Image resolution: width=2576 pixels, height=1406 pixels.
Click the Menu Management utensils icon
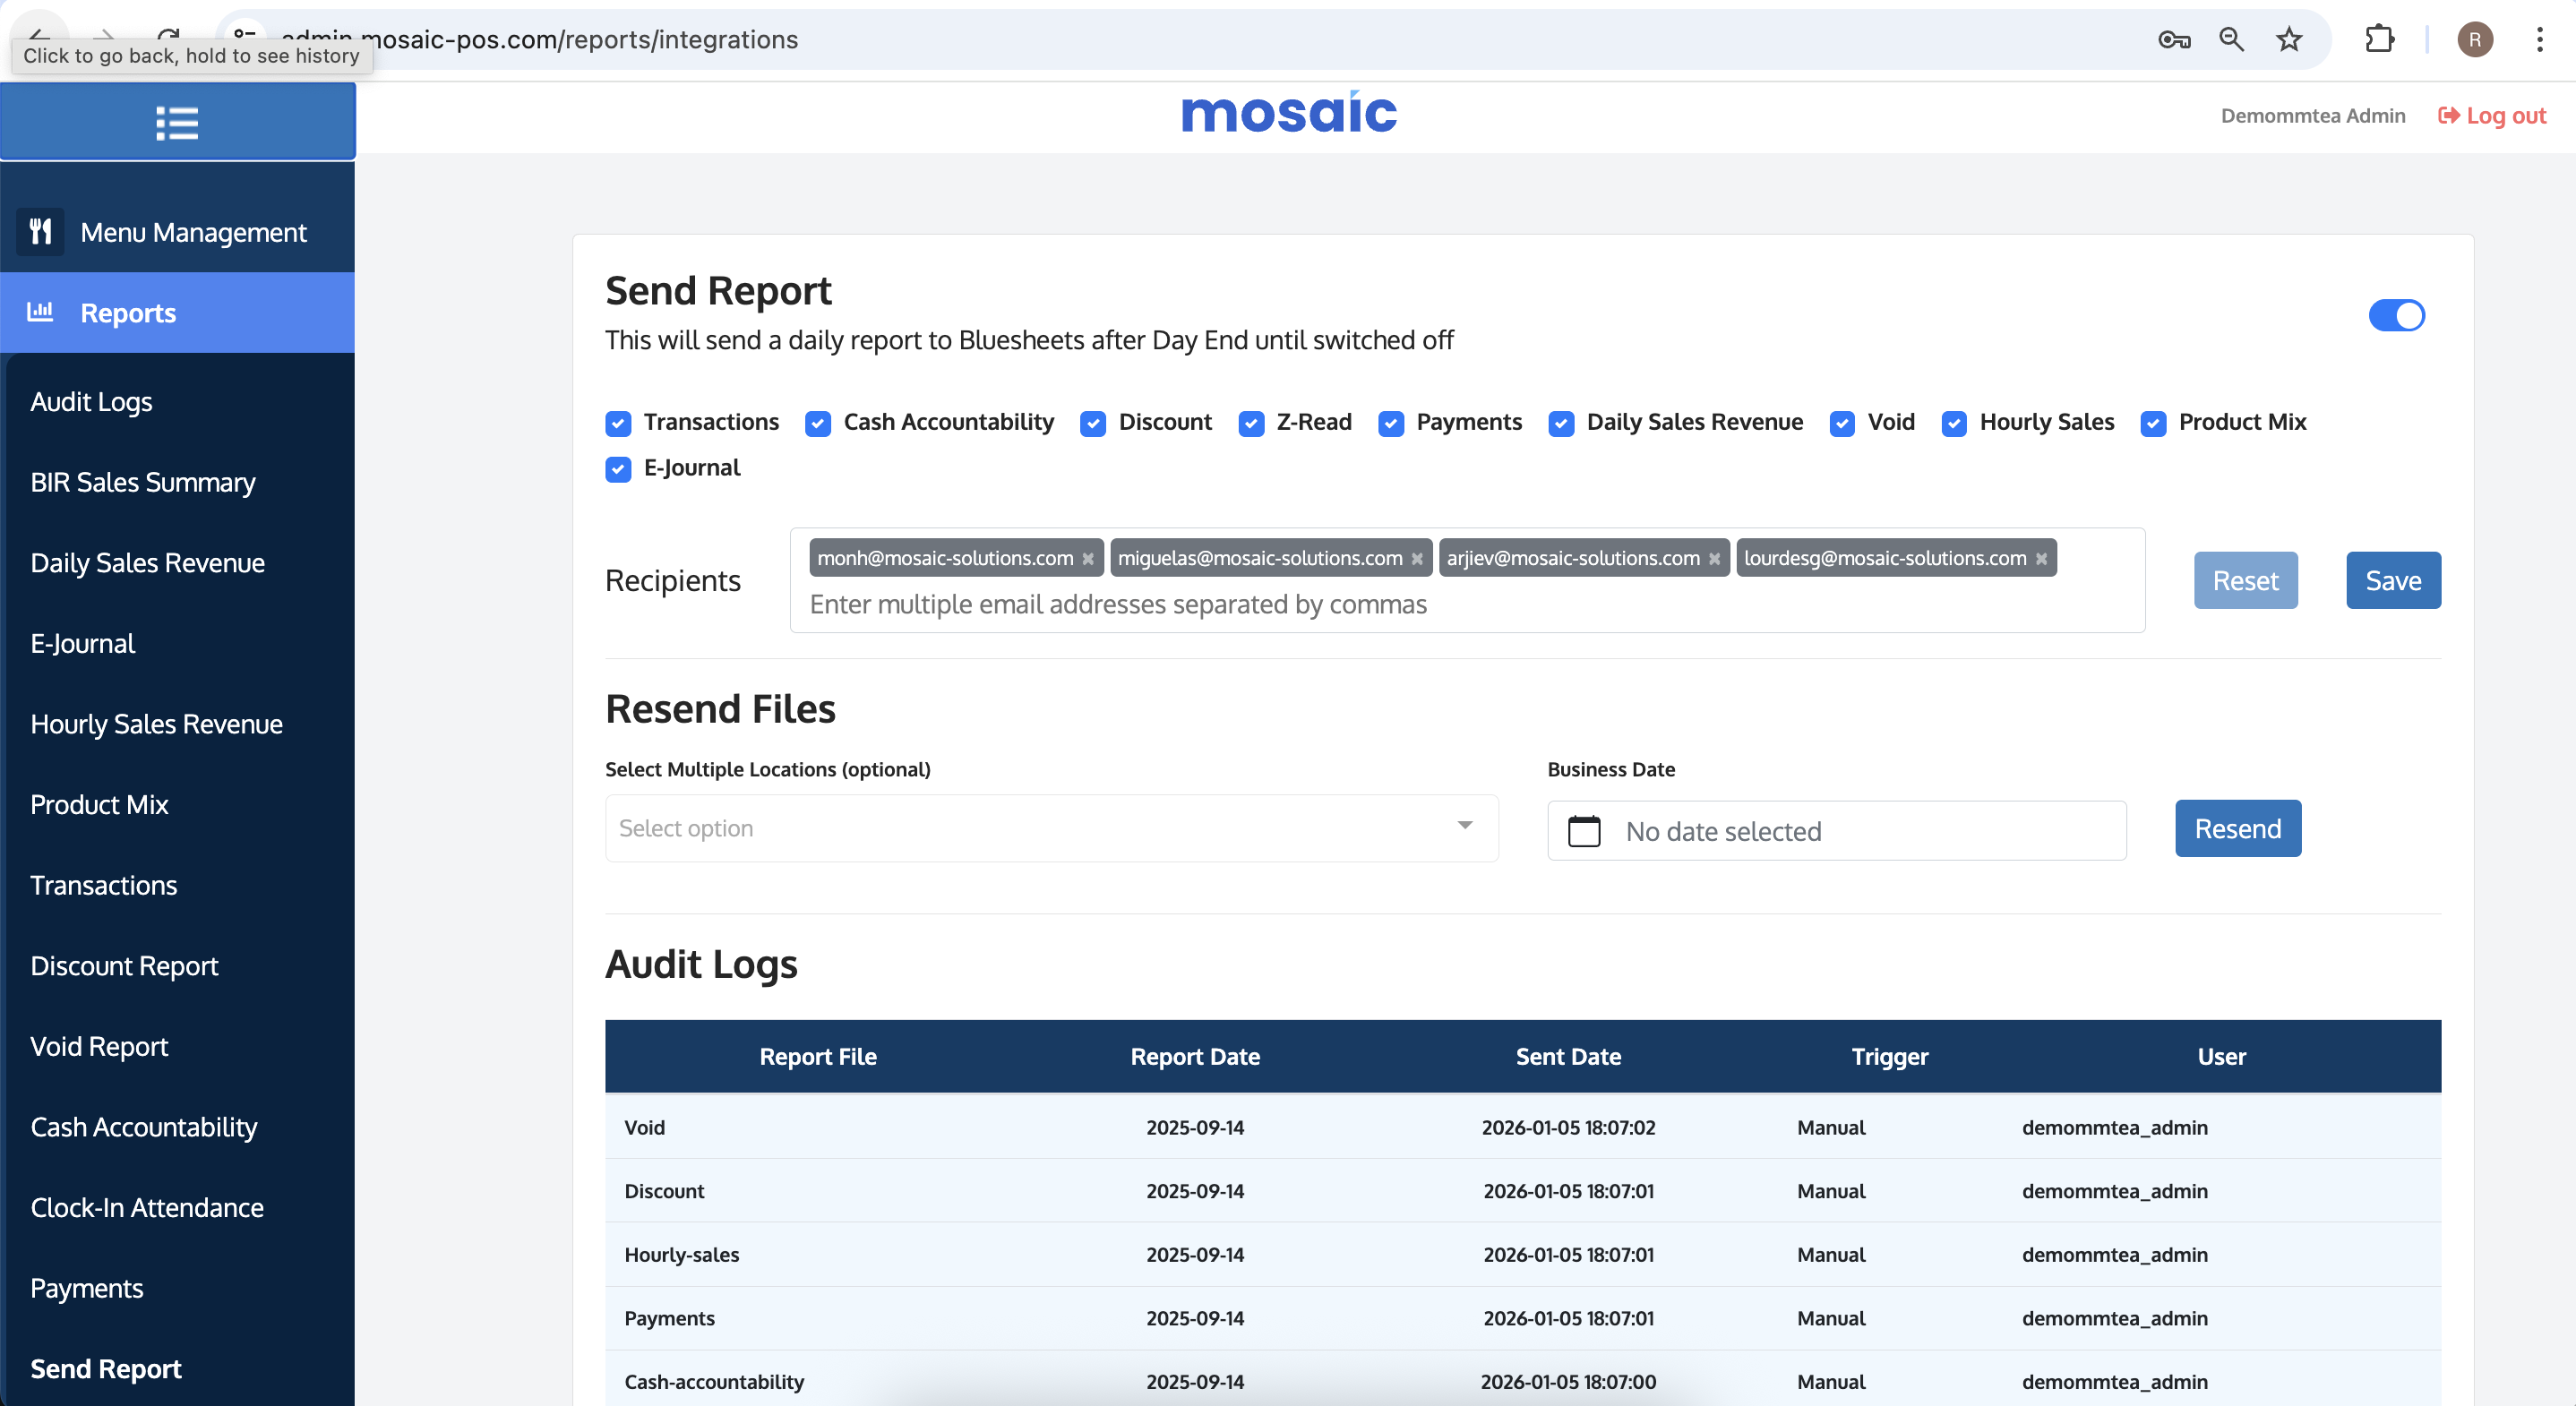[x=40, y=232]
